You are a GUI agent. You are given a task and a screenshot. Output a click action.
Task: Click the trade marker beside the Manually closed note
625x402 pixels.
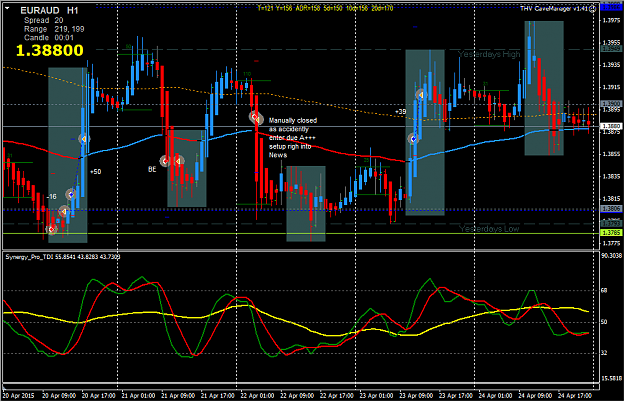[256, 118]
